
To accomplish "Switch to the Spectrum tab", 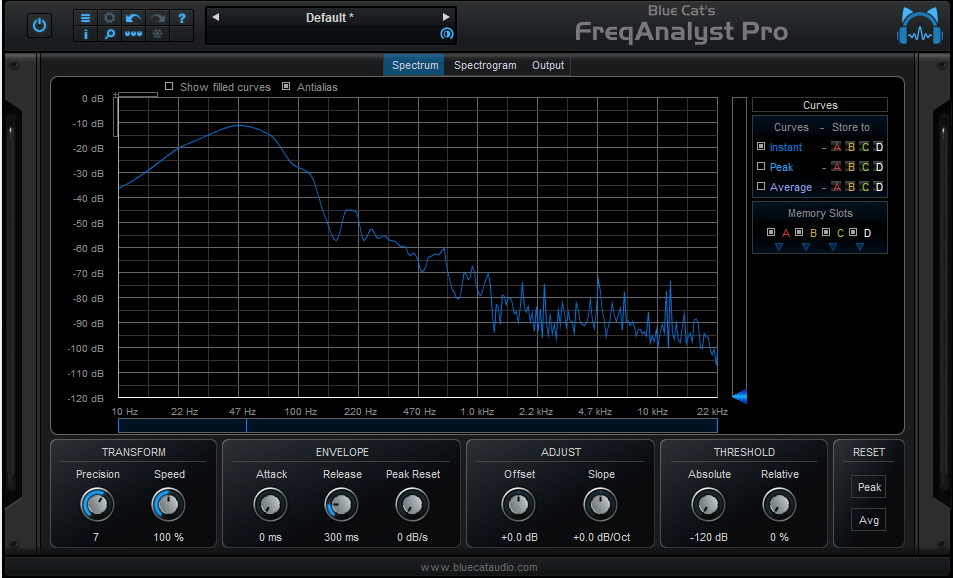I will (415, 65).
